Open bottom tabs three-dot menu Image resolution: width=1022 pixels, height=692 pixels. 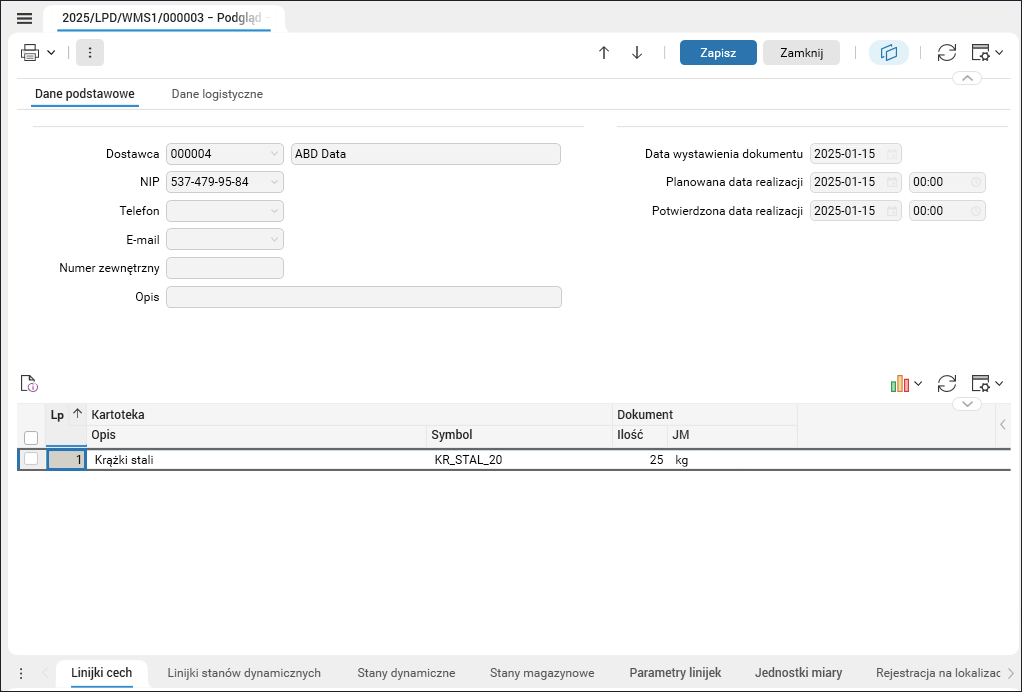(x=21, y=673)
